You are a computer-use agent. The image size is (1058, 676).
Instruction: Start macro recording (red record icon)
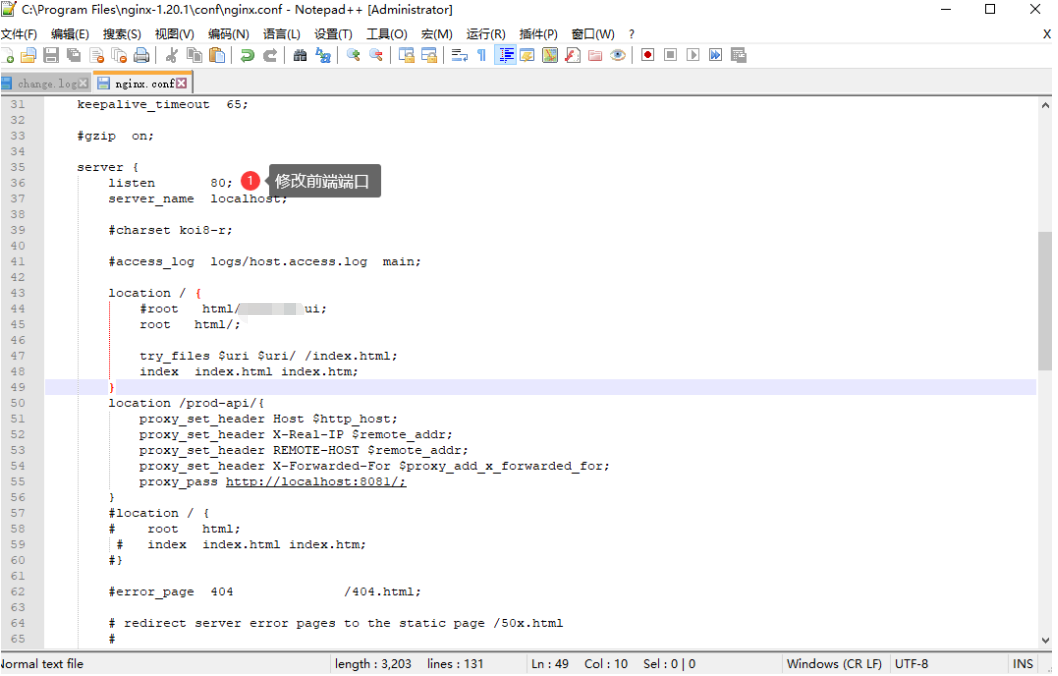pos(646,55)
